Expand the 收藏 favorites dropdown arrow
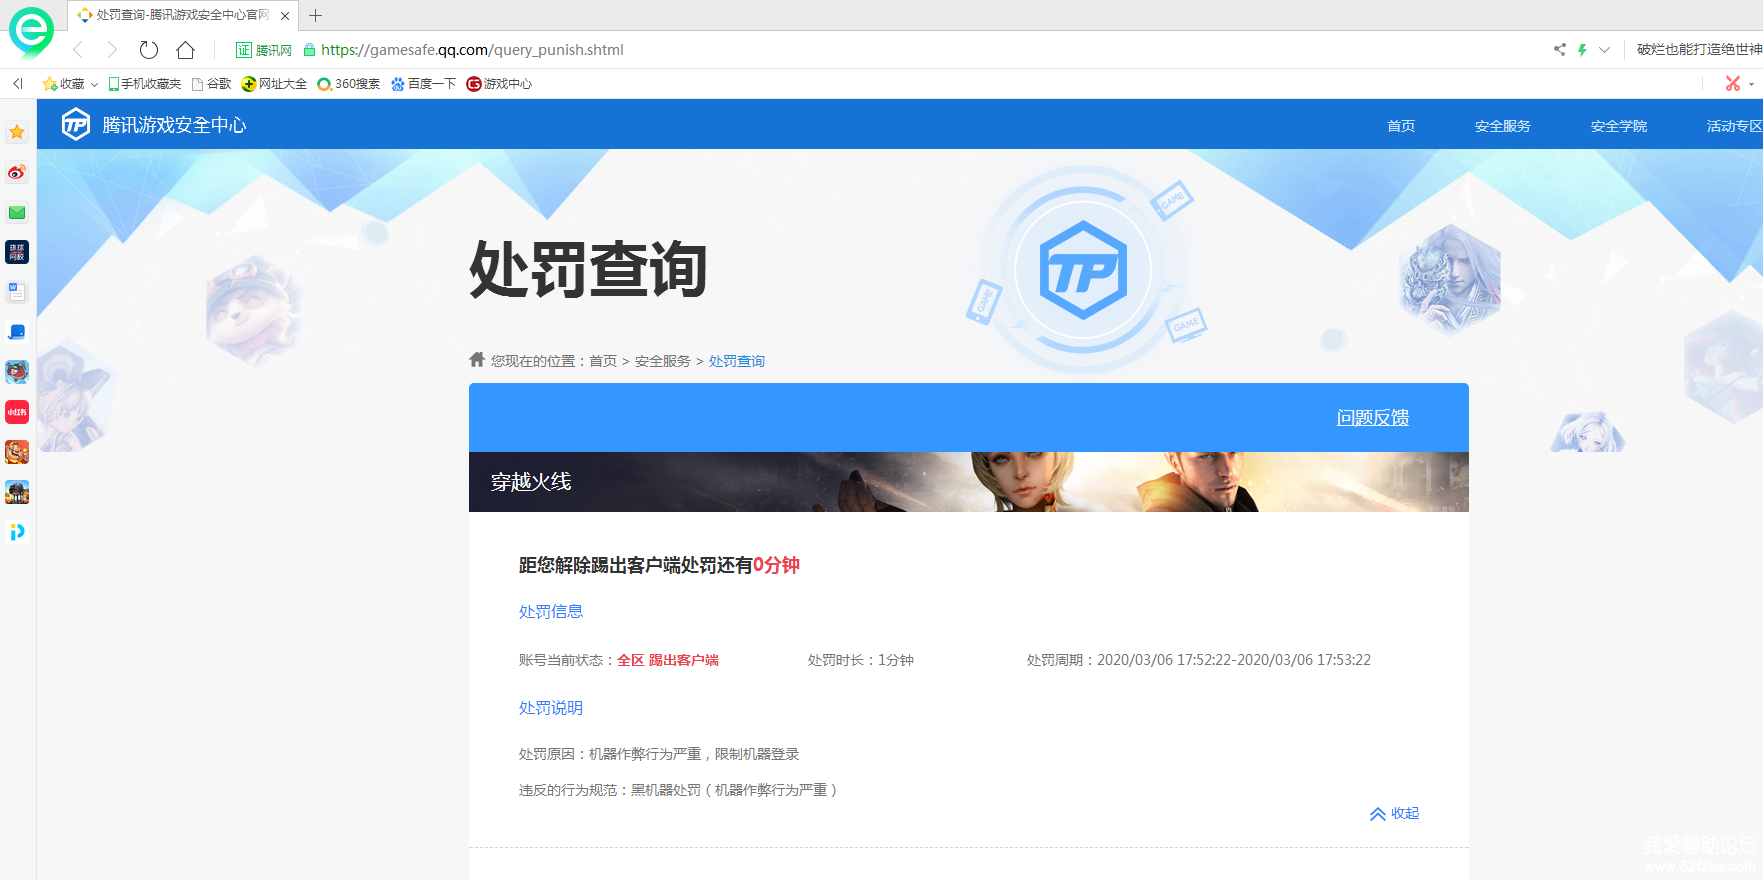The height and width of the screenshot is (880, 1763). 94,85
